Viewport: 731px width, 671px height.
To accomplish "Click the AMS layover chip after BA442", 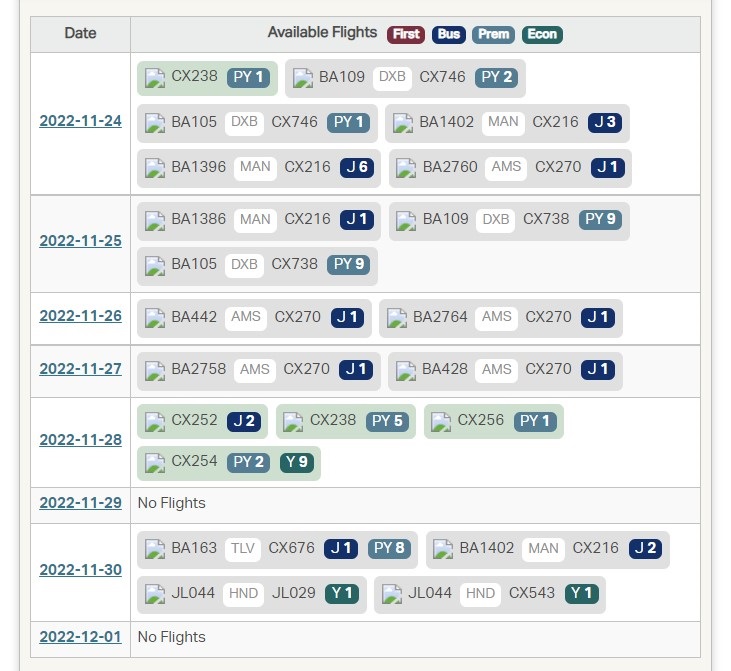I will pyautogui.click(x=246, y=317).
